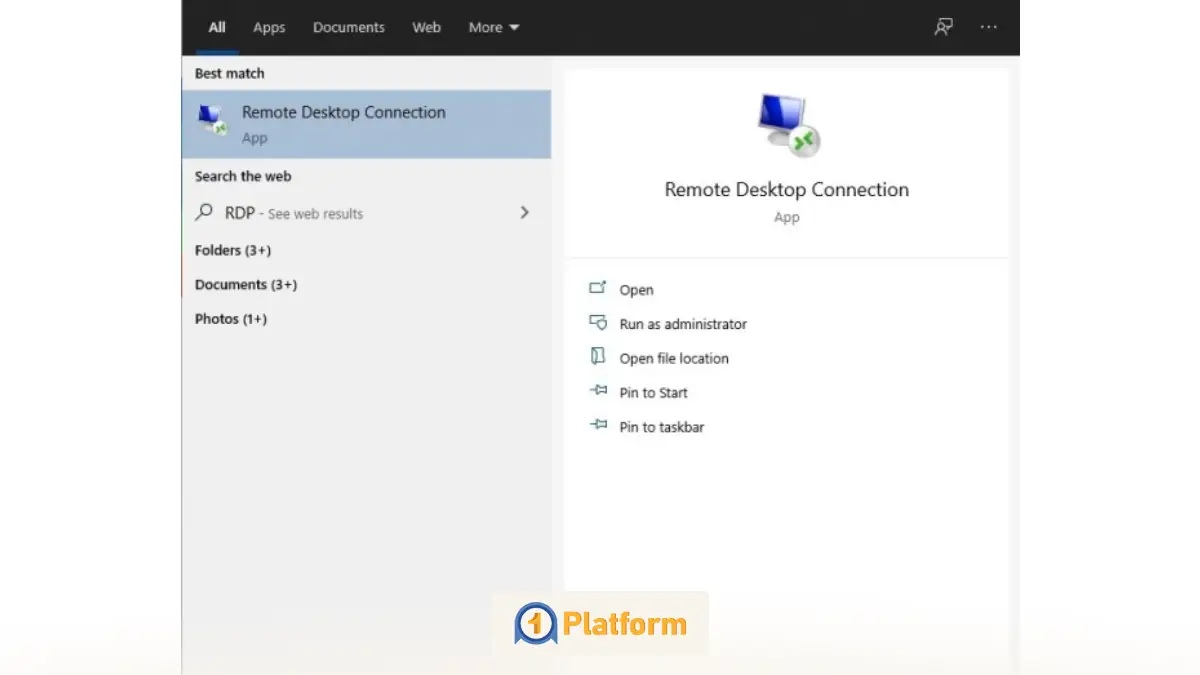Click the Pin to Start pin icon
Screen dimensions: 1200x675
click(x=598, y=392)
